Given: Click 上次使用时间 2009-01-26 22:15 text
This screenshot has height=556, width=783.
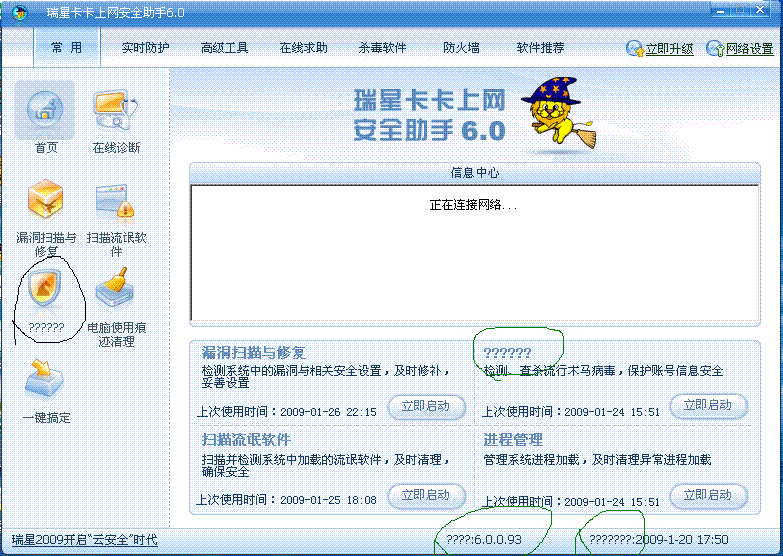Looking at the screenshot, I should click(x=287, y=412).
